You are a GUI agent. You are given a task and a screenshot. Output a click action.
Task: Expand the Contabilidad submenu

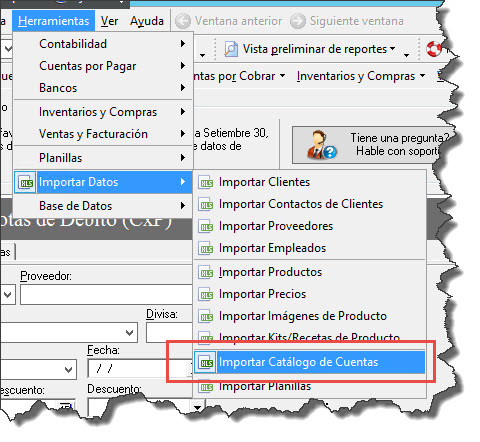click(x=103, y=44)
